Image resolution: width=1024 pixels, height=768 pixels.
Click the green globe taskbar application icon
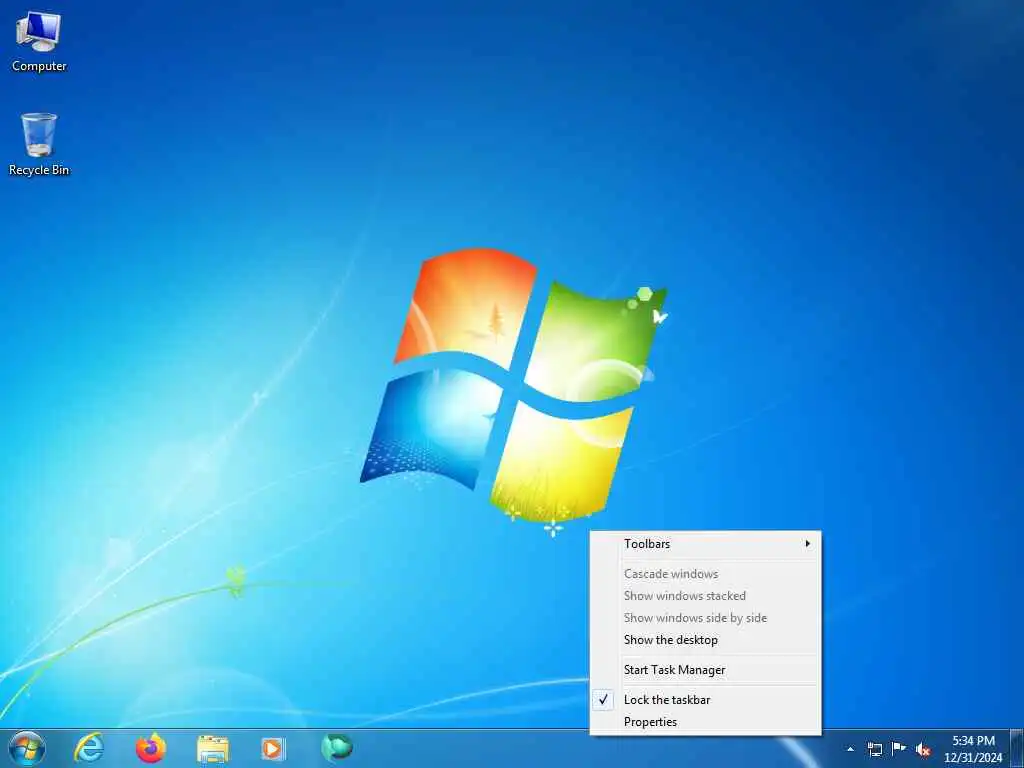(336, 748)
